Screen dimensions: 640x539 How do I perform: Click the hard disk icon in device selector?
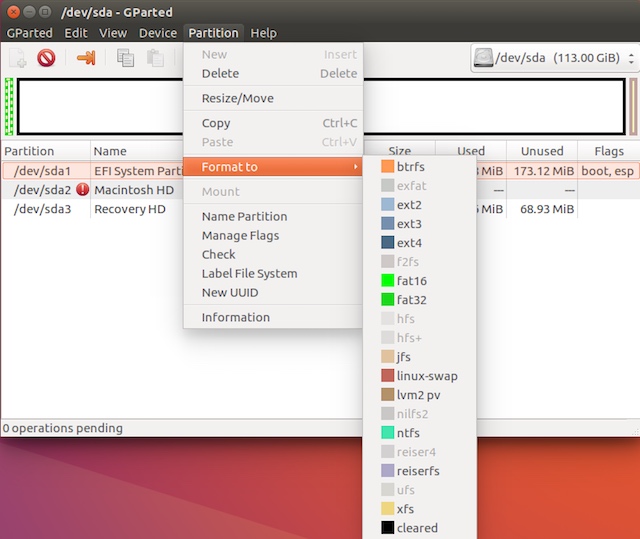pos(483,58)
